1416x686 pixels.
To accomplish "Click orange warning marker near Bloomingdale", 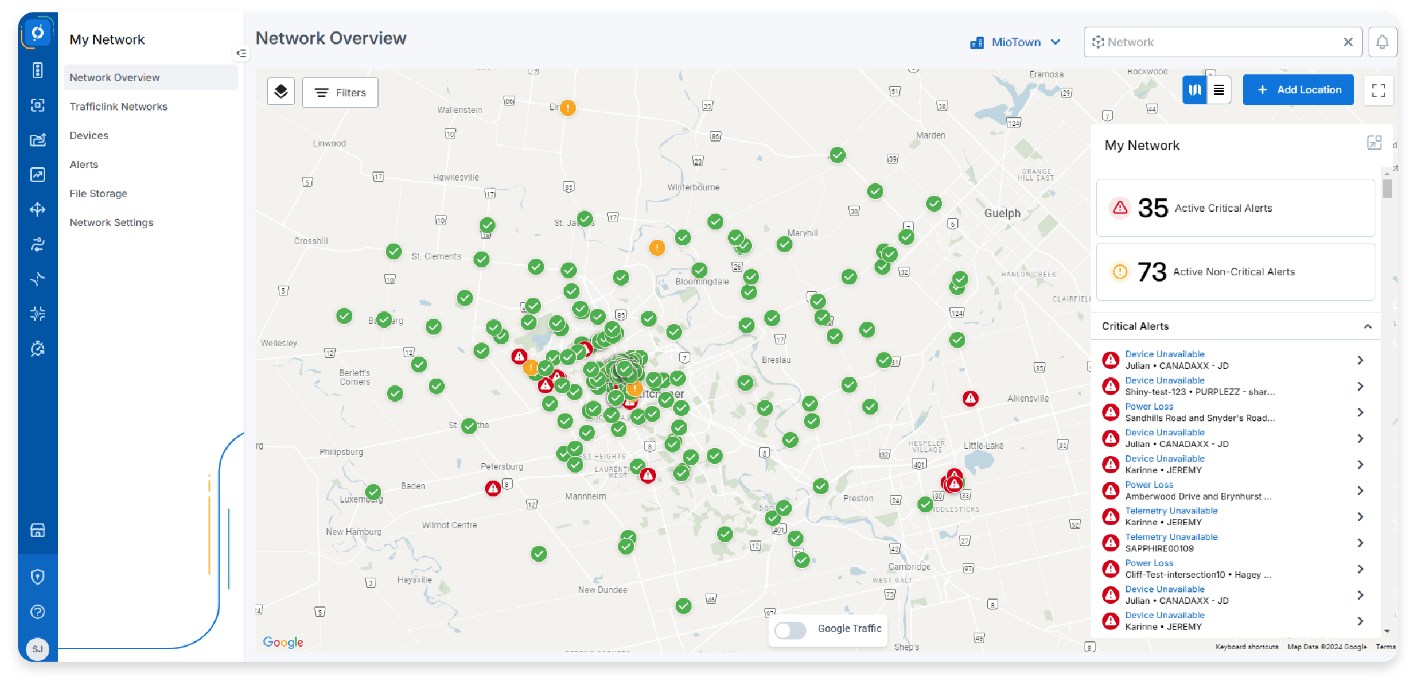I will click(x=657, y=247).
